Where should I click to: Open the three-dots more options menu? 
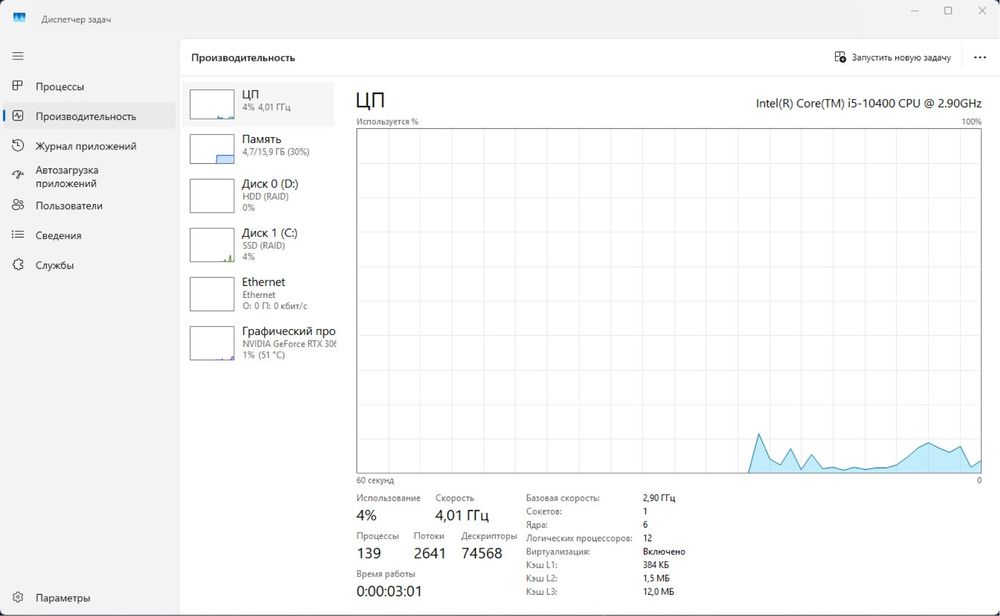pyautogui.click(x=980, y=57)
